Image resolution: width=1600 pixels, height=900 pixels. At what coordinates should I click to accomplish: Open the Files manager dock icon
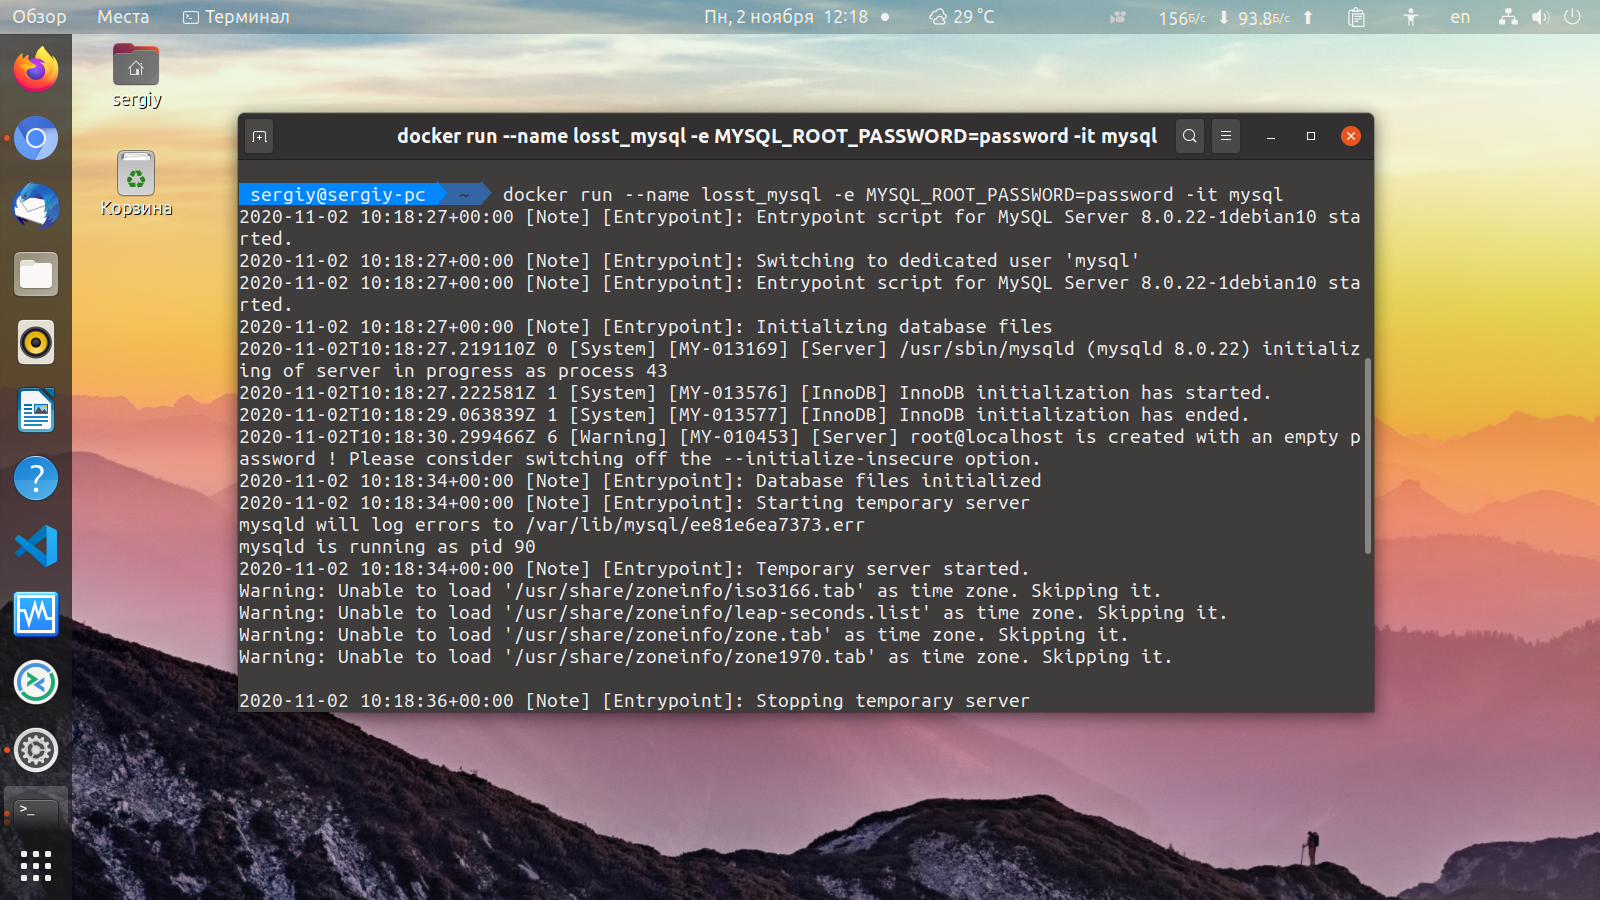click(36, 274)
